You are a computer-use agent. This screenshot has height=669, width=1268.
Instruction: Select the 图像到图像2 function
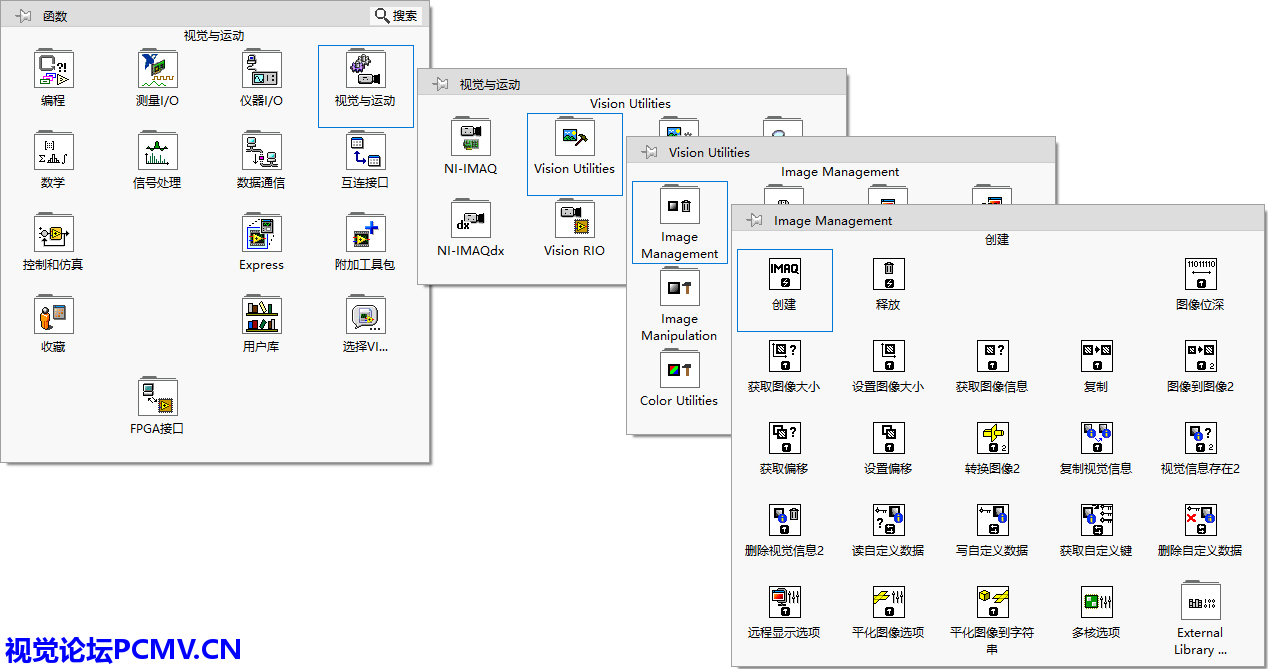click(1200, 356)
